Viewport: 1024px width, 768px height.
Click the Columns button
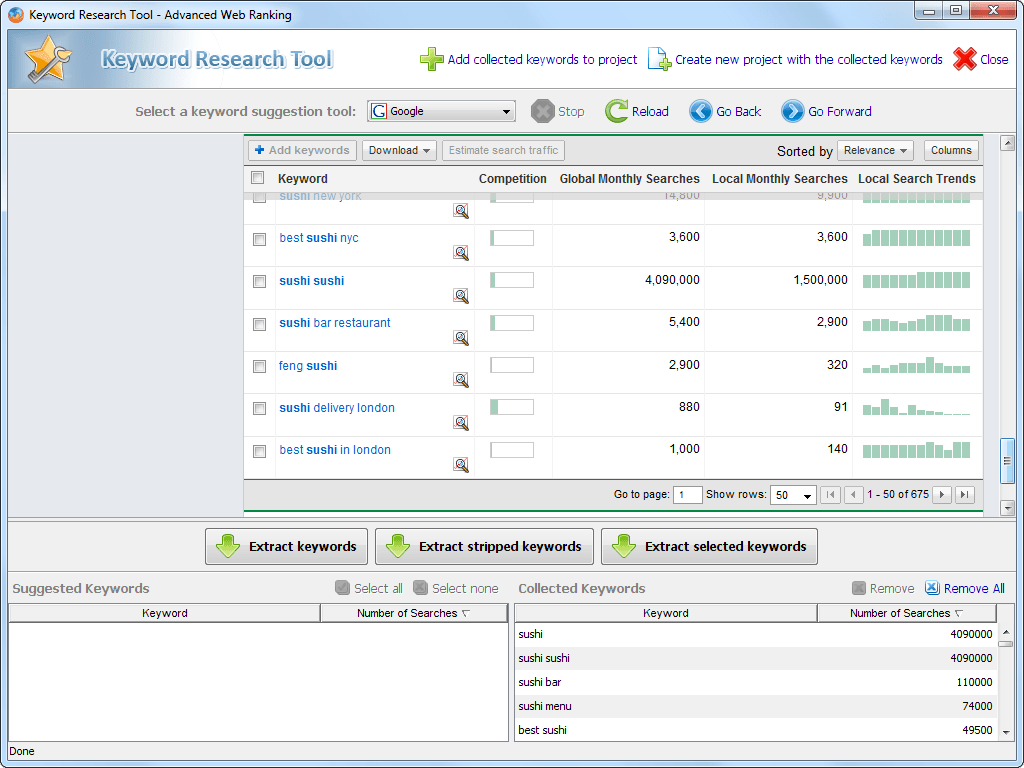pyautogui.click(x=951, y=150)
